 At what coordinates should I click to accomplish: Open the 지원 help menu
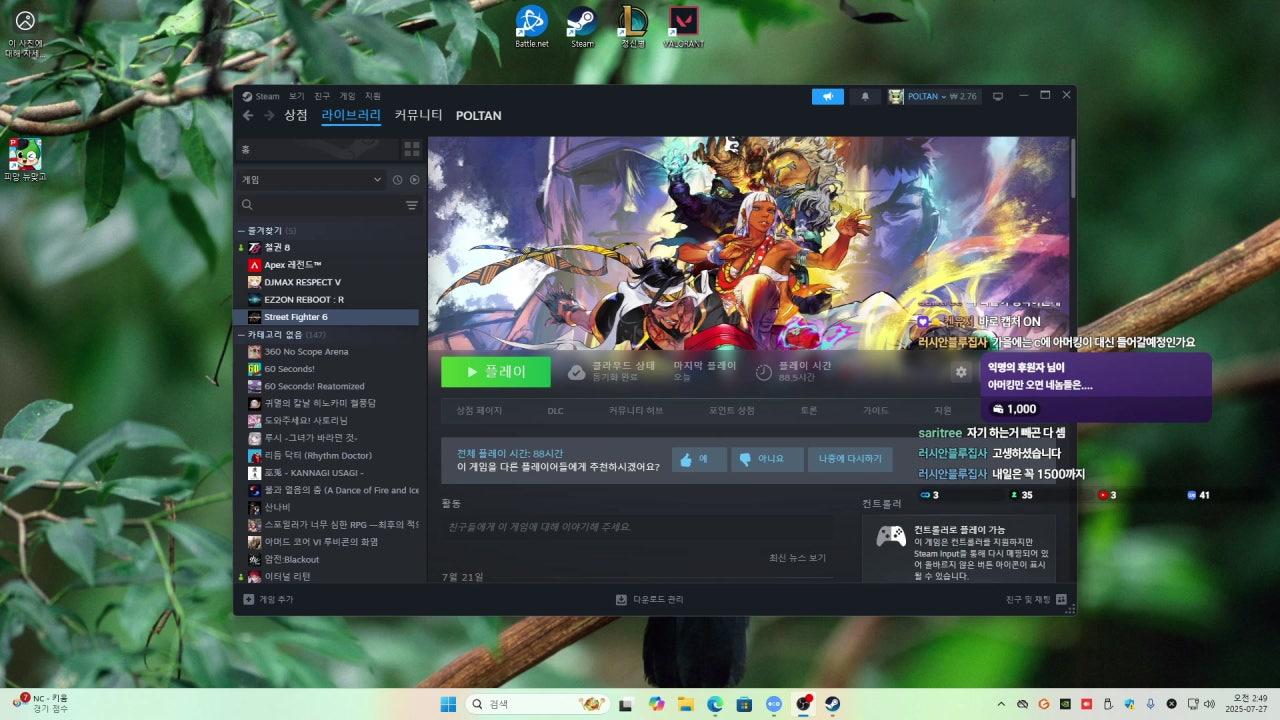(x=373, y=96)
